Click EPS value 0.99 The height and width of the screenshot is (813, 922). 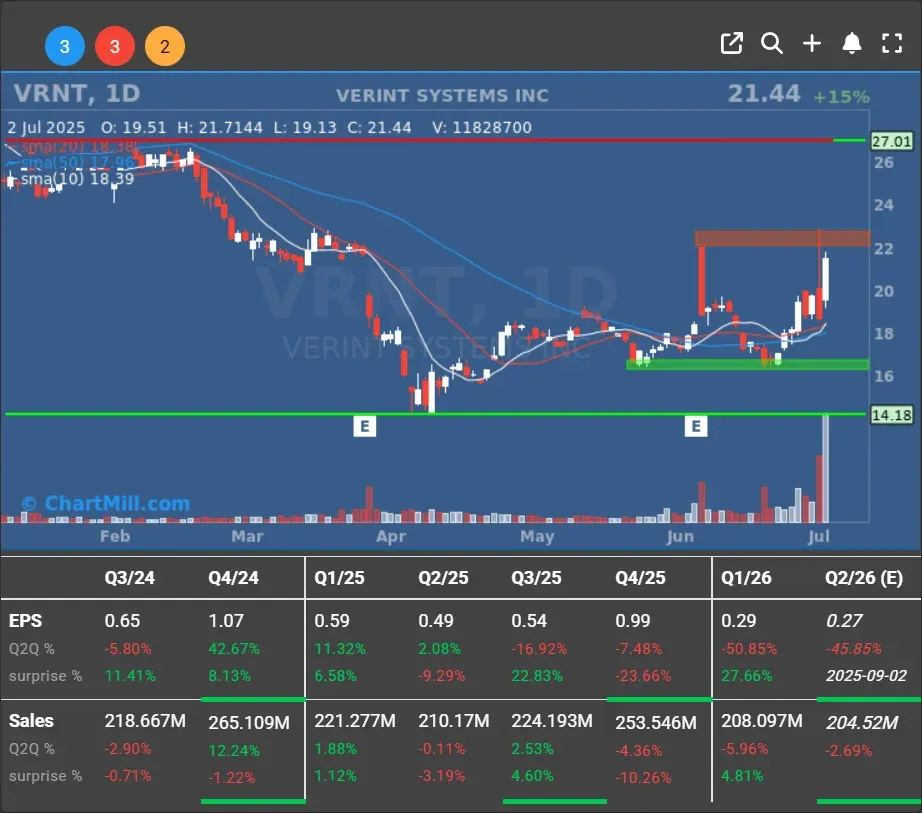(x=633, y=621)
